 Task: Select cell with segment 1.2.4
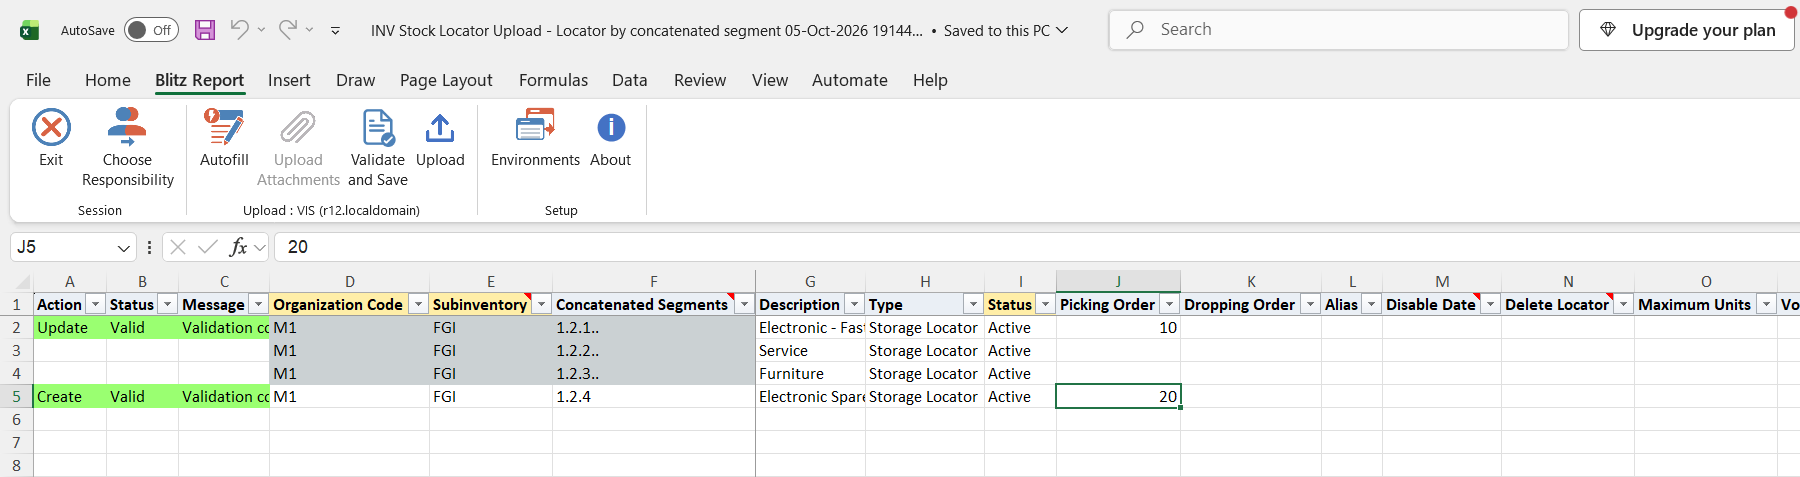(x=654, y=396)
